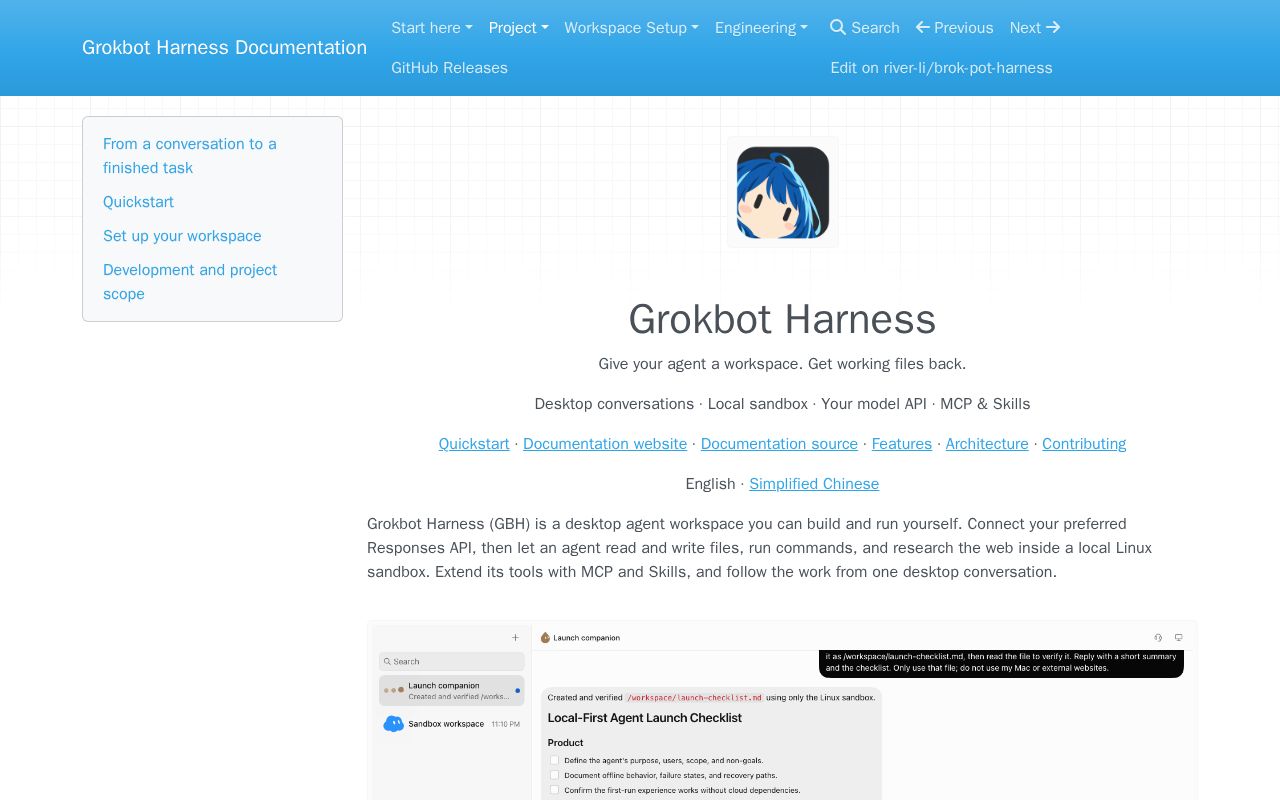Open the Project dropdown menu
This screenshot has width=1280, height=800.
[518, 28]
